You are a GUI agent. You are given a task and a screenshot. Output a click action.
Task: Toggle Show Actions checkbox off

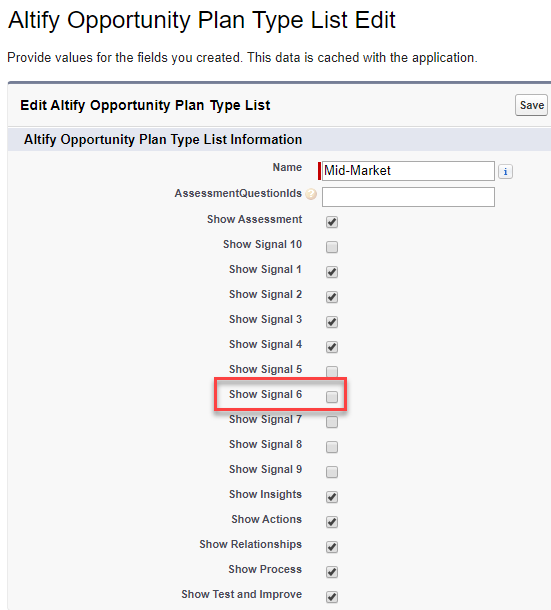[x=332, y=522]
